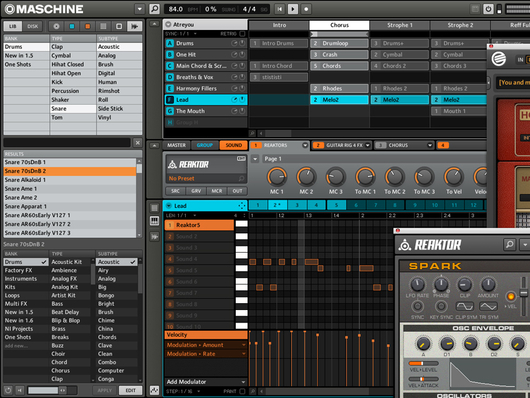Select the LIB browser tab

click(x=13, y=26)
